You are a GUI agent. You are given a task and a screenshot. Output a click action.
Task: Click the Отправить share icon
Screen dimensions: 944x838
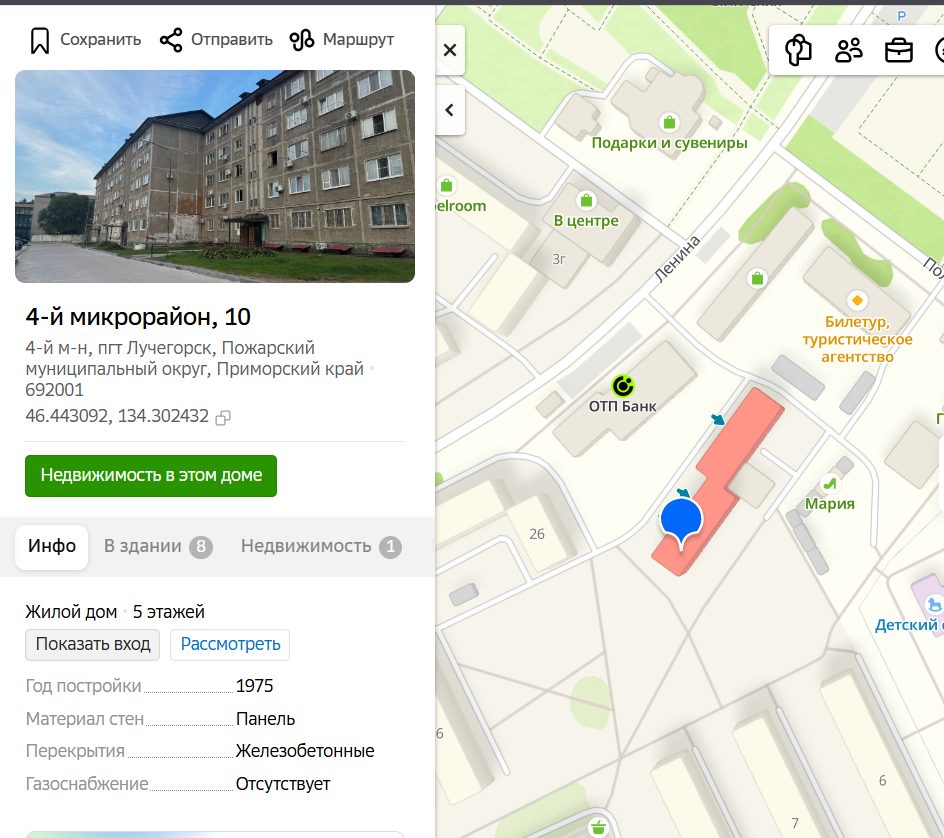pyautogui.click(x=171, y=40)
